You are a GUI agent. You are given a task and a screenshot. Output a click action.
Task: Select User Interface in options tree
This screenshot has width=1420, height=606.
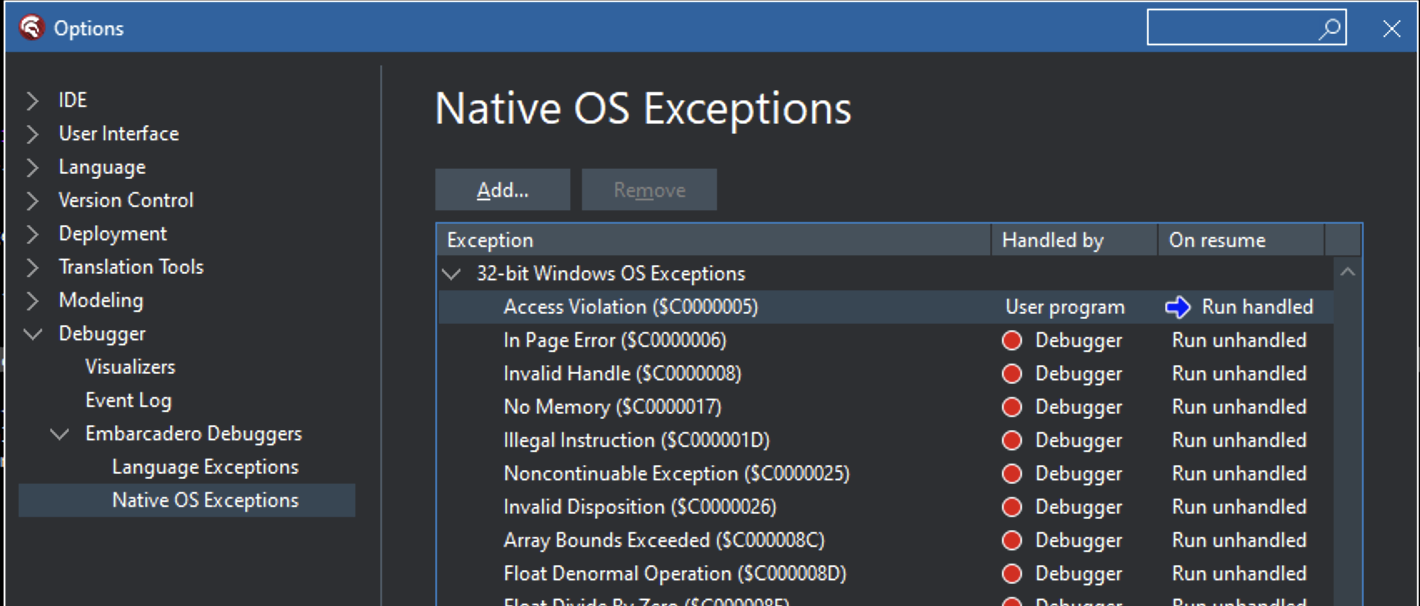click(118, 133)
